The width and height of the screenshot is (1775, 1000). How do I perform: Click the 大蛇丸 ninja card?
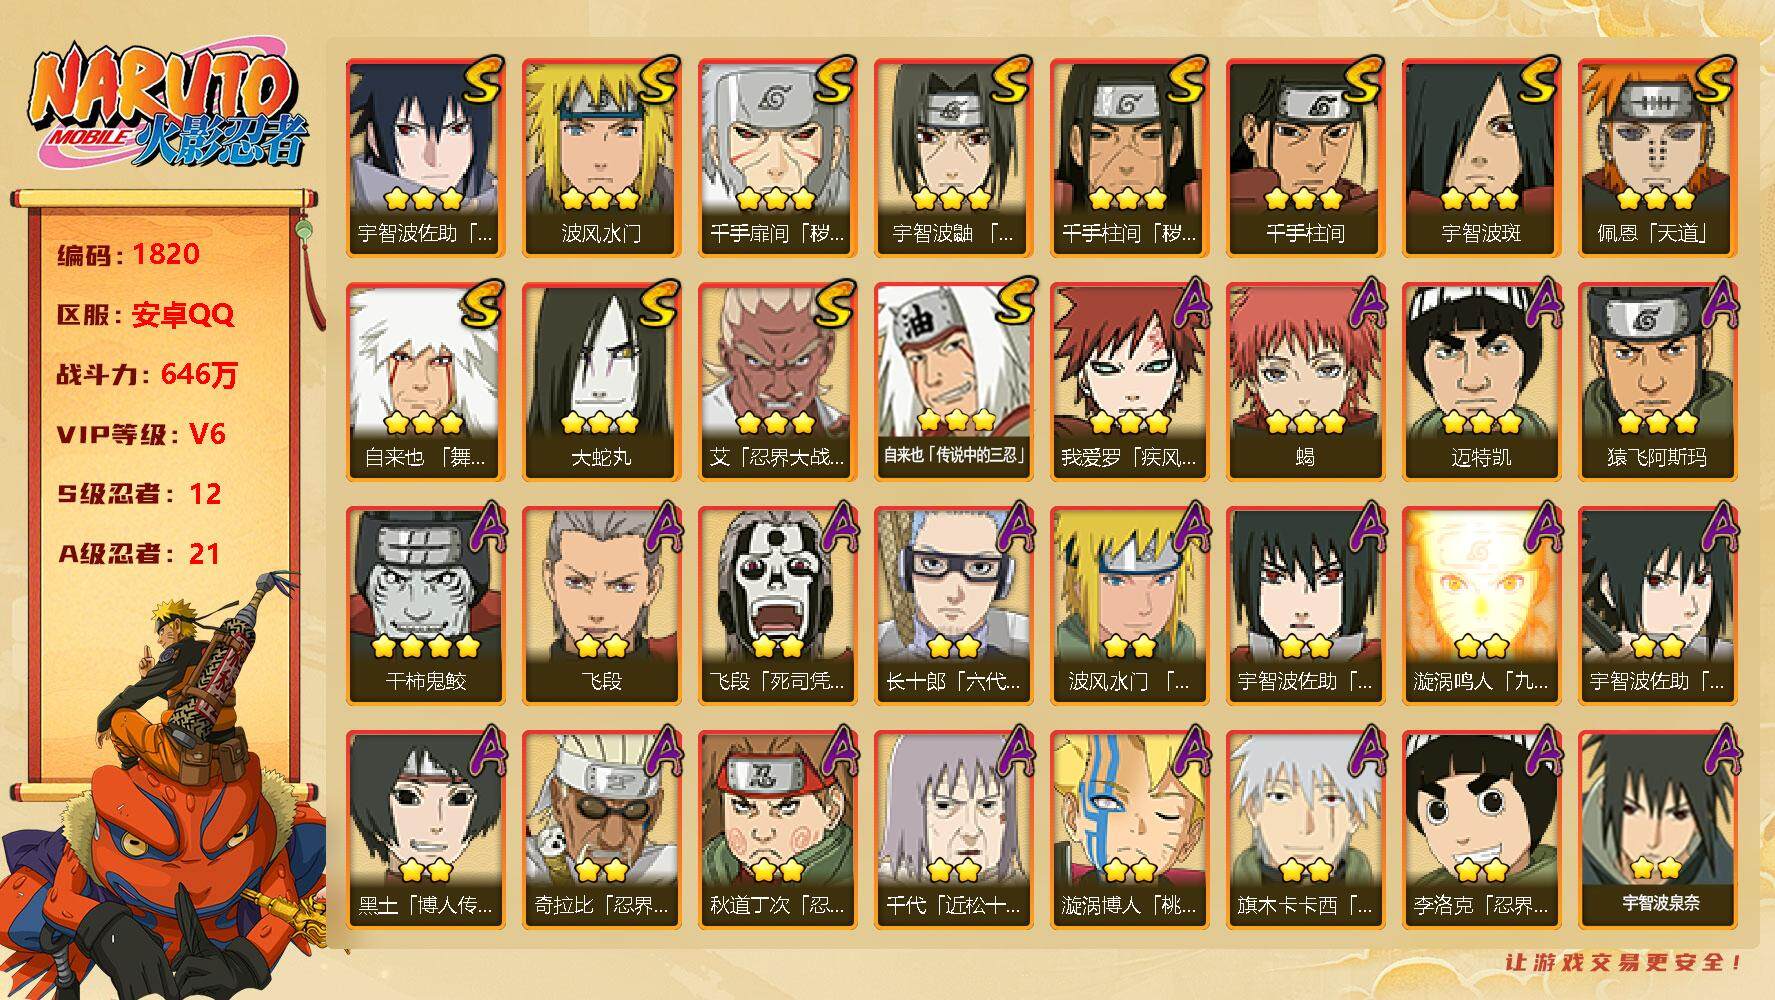pyautogui.click(x=601, y=382)
